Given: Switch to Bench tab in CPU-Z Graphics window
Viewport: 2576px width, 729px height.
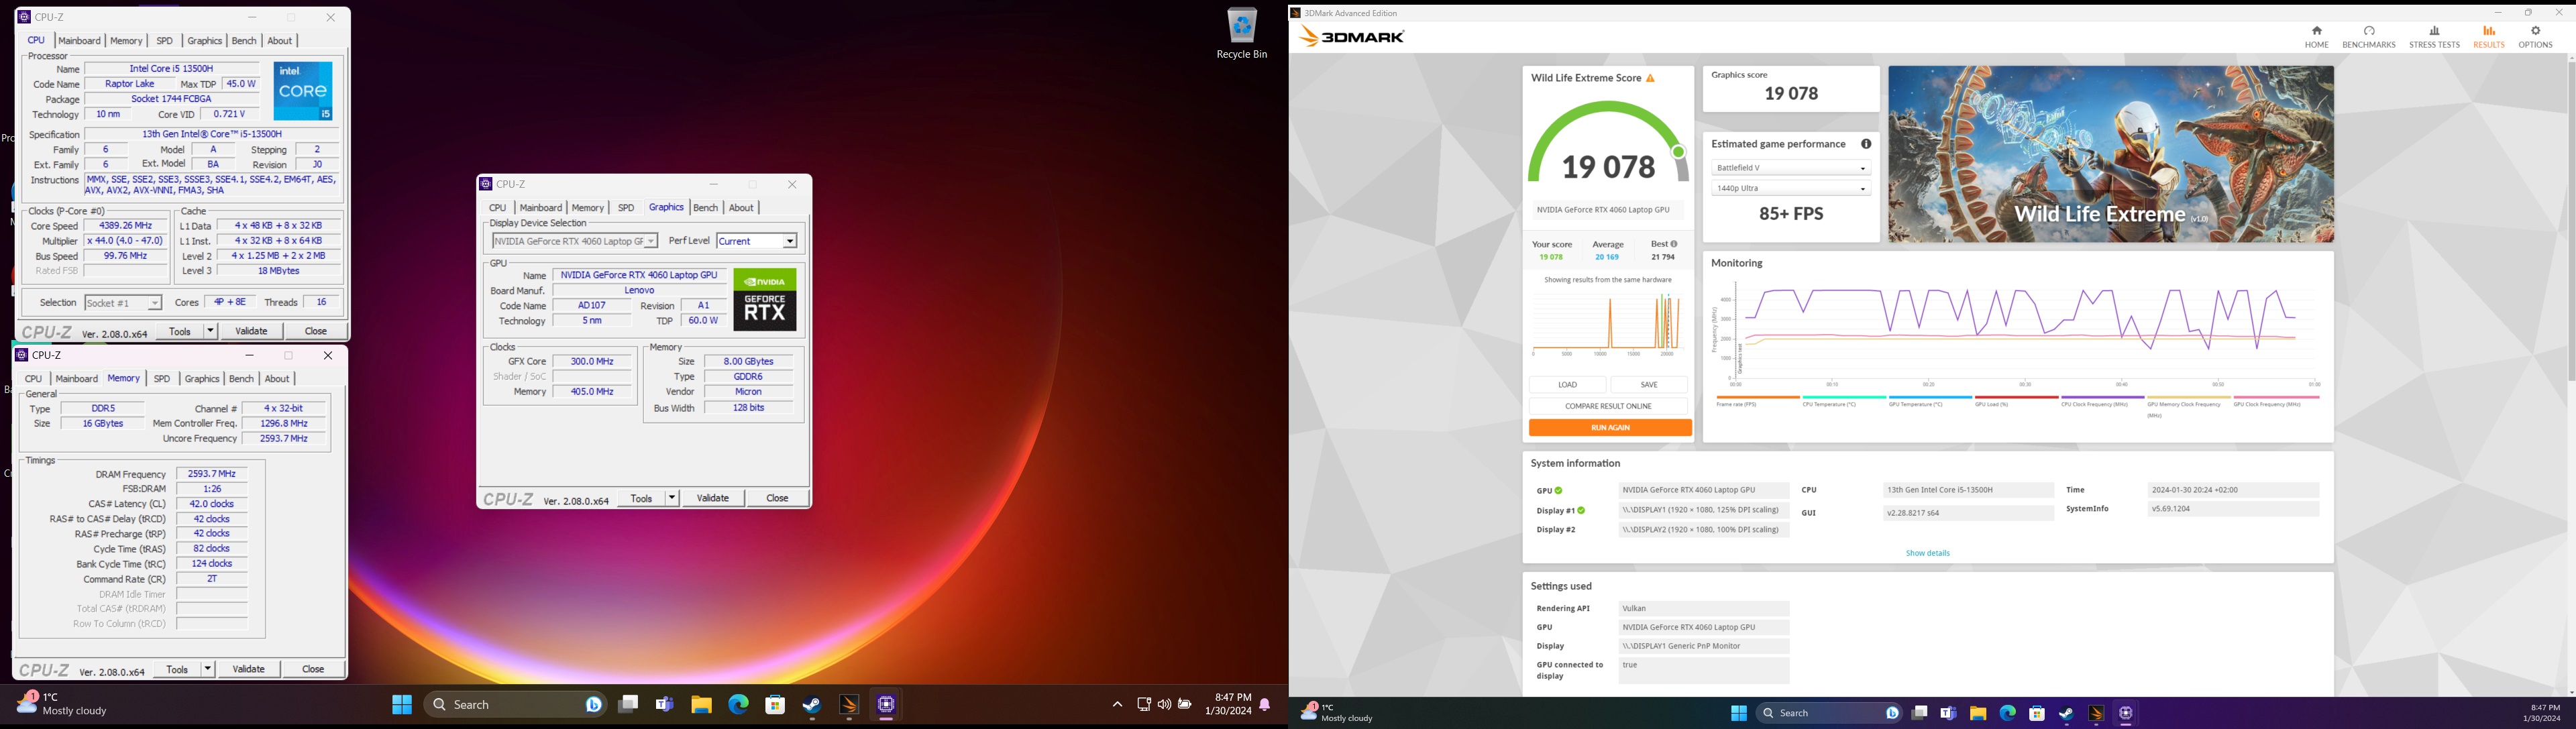Looking at the screenshot, I should [x=705, y=208].
